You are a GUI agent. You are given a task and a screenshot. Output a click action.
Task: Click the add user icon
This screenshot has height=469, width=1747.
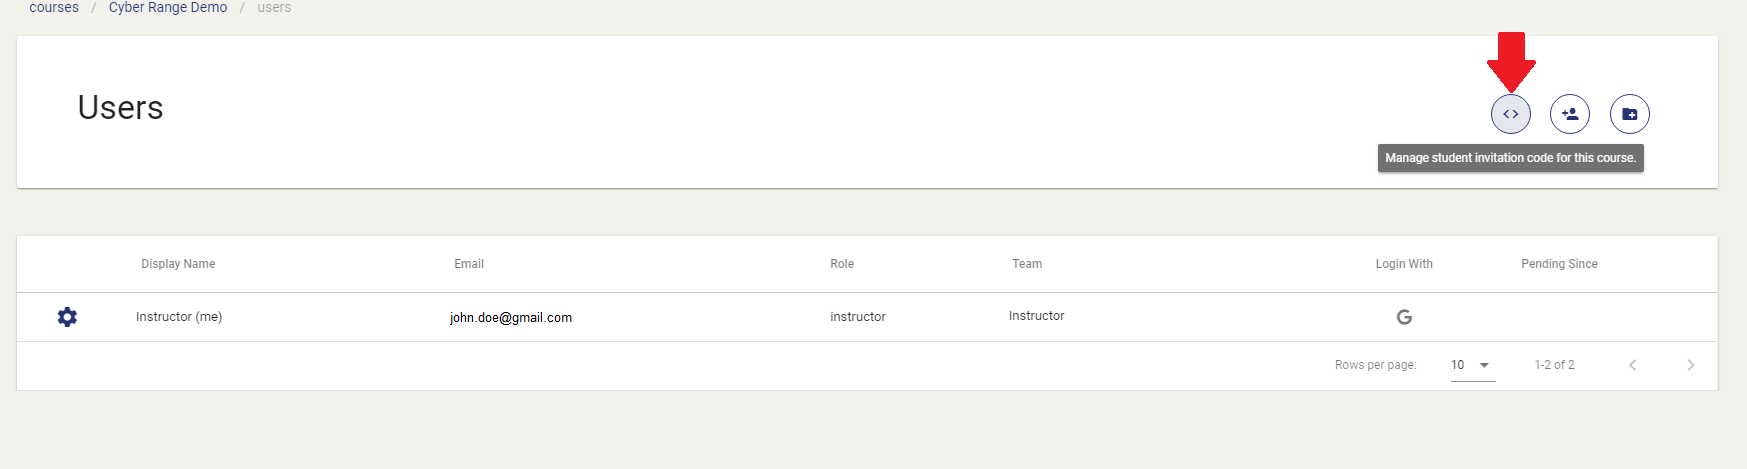(1570, 114)
